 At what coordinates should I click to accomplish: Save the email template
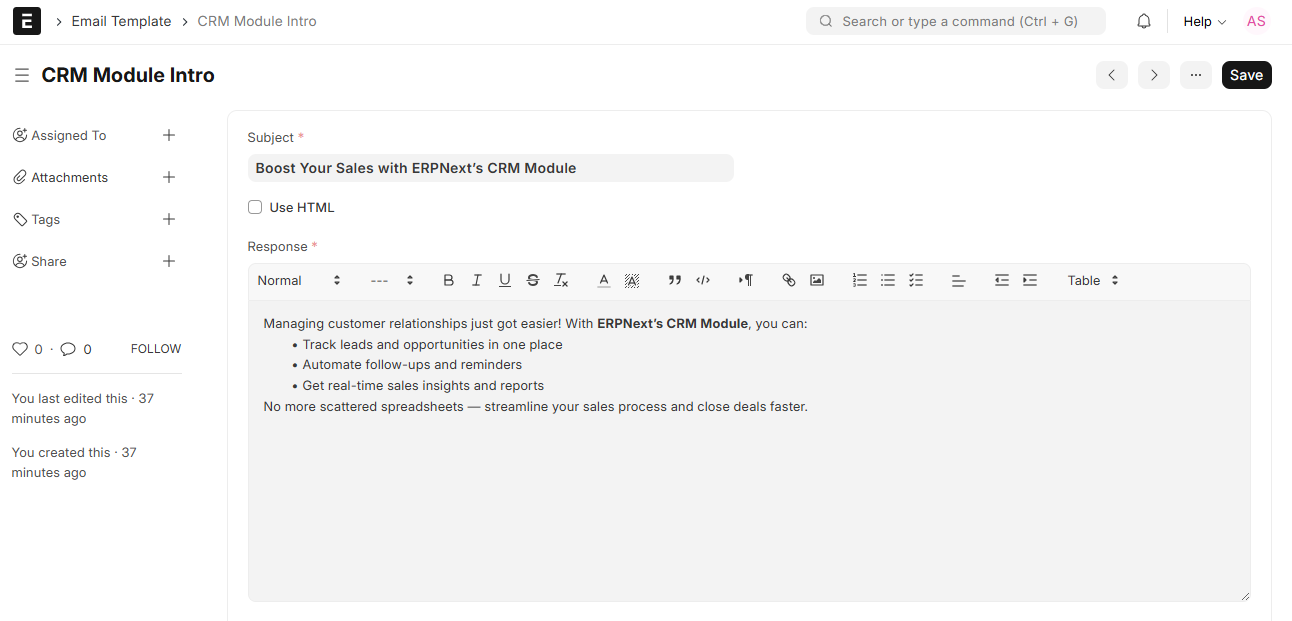click(1246, 75)
